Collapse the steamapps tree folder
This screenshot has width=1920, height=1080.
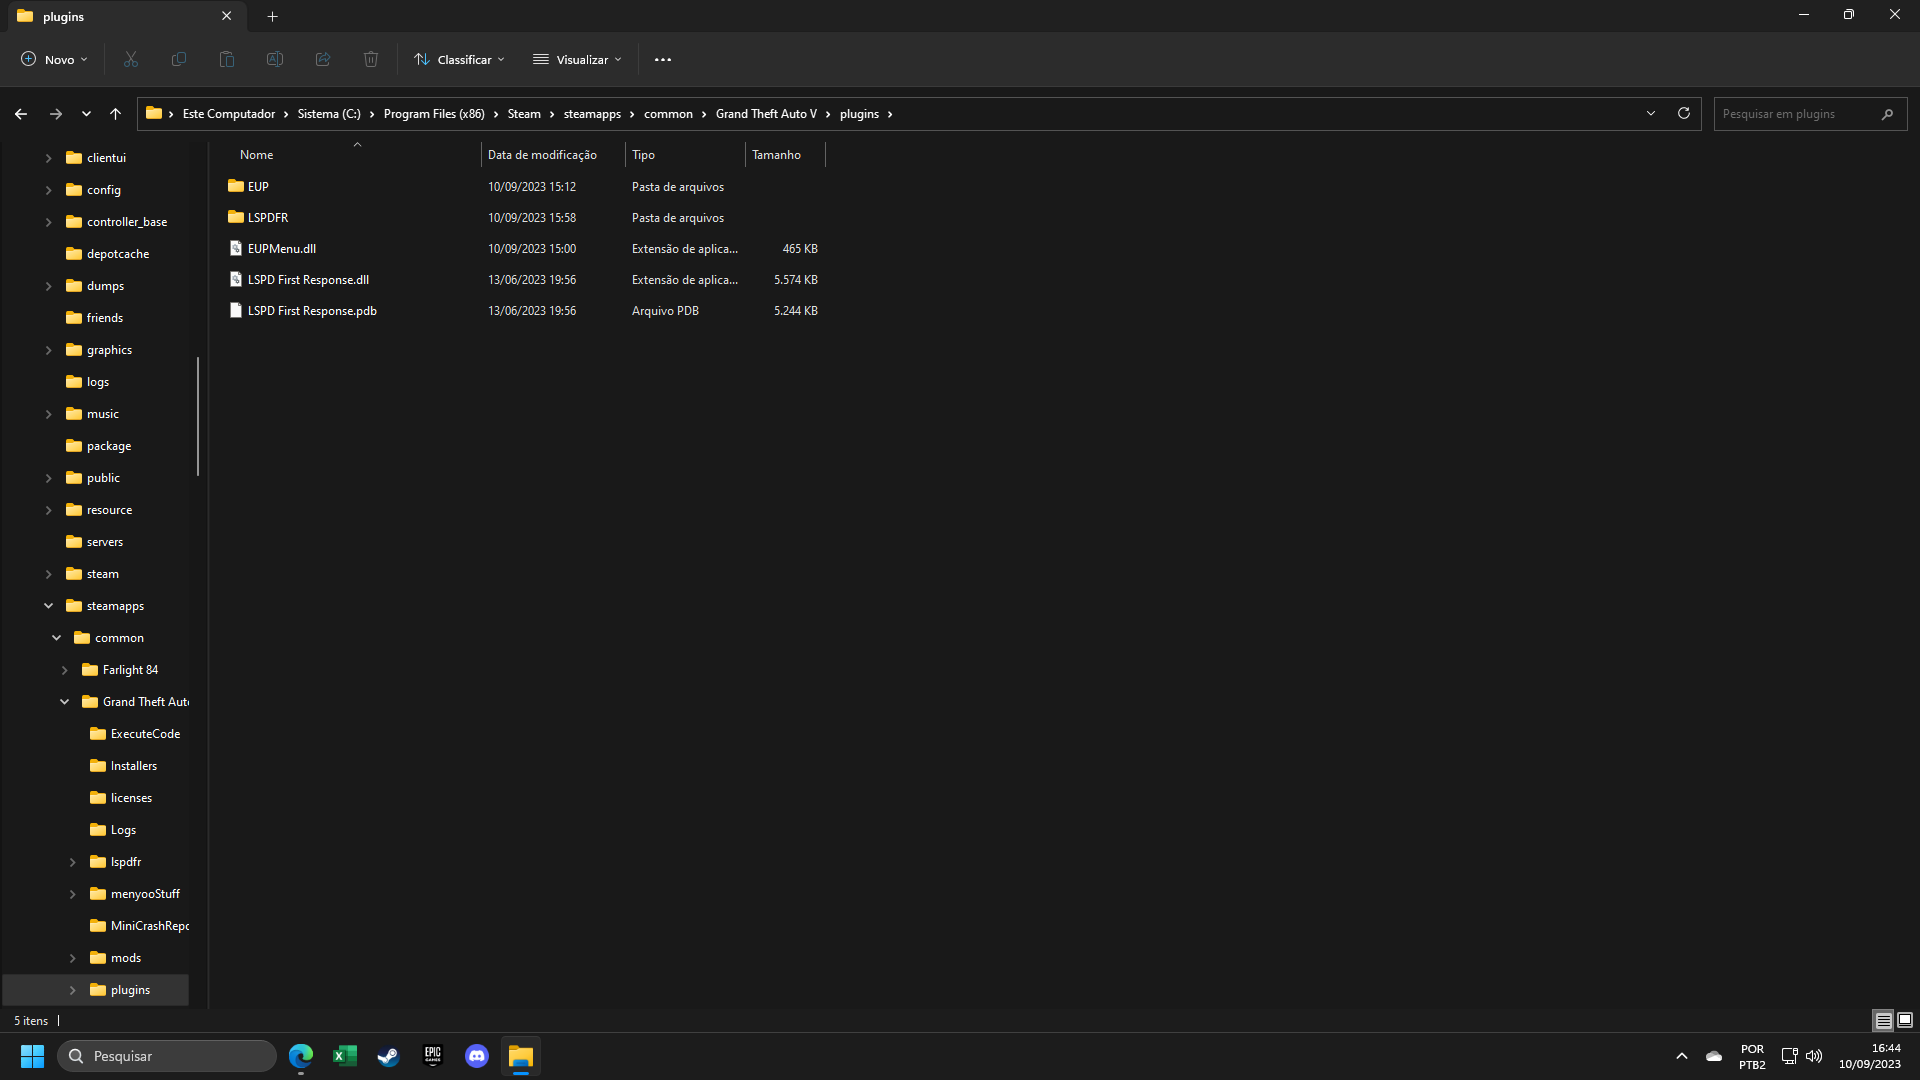click(x=48, y=606)
